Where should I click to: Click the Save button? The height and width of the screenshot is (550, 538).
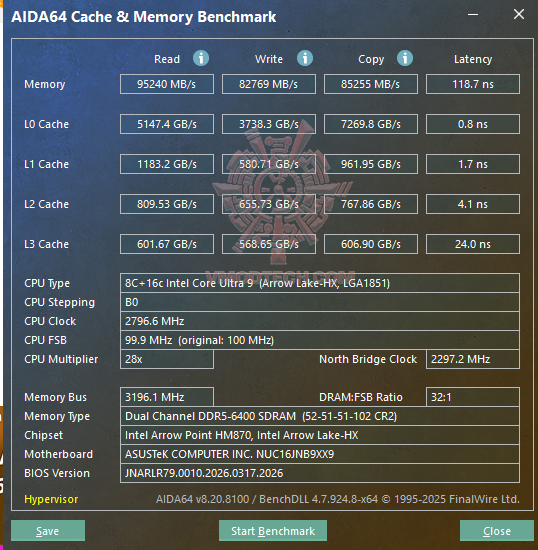click(x=48, y=531)
